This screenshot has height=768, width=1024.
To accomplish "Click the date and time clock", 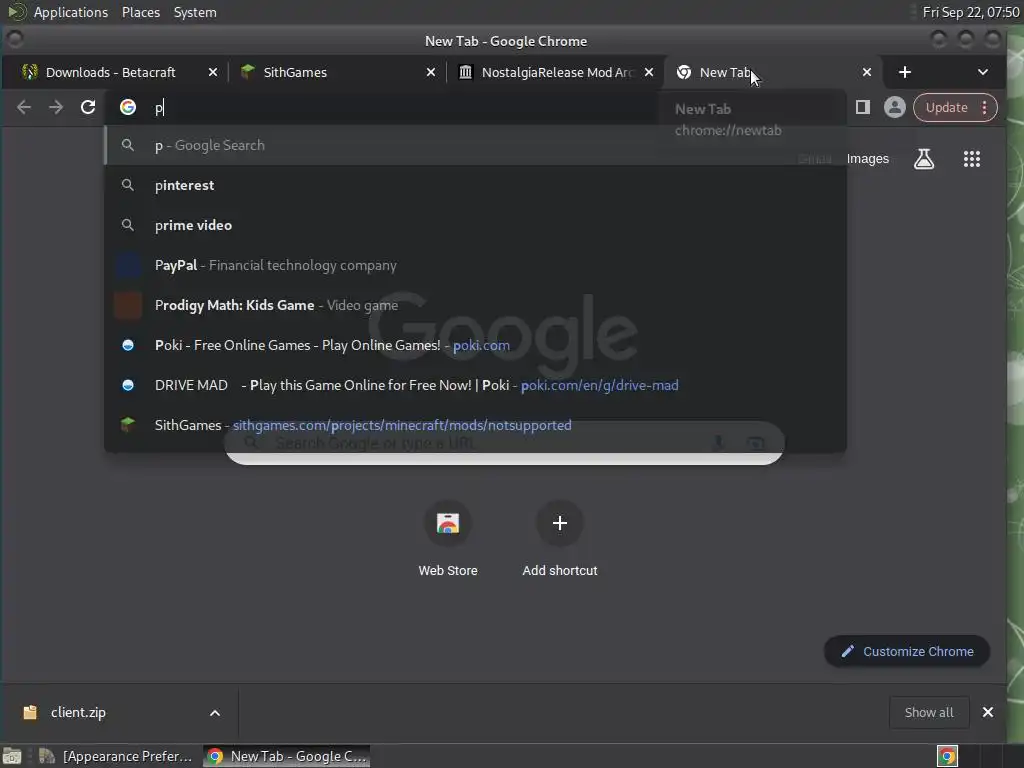I will pyautogui.click(x=970, y=12).
